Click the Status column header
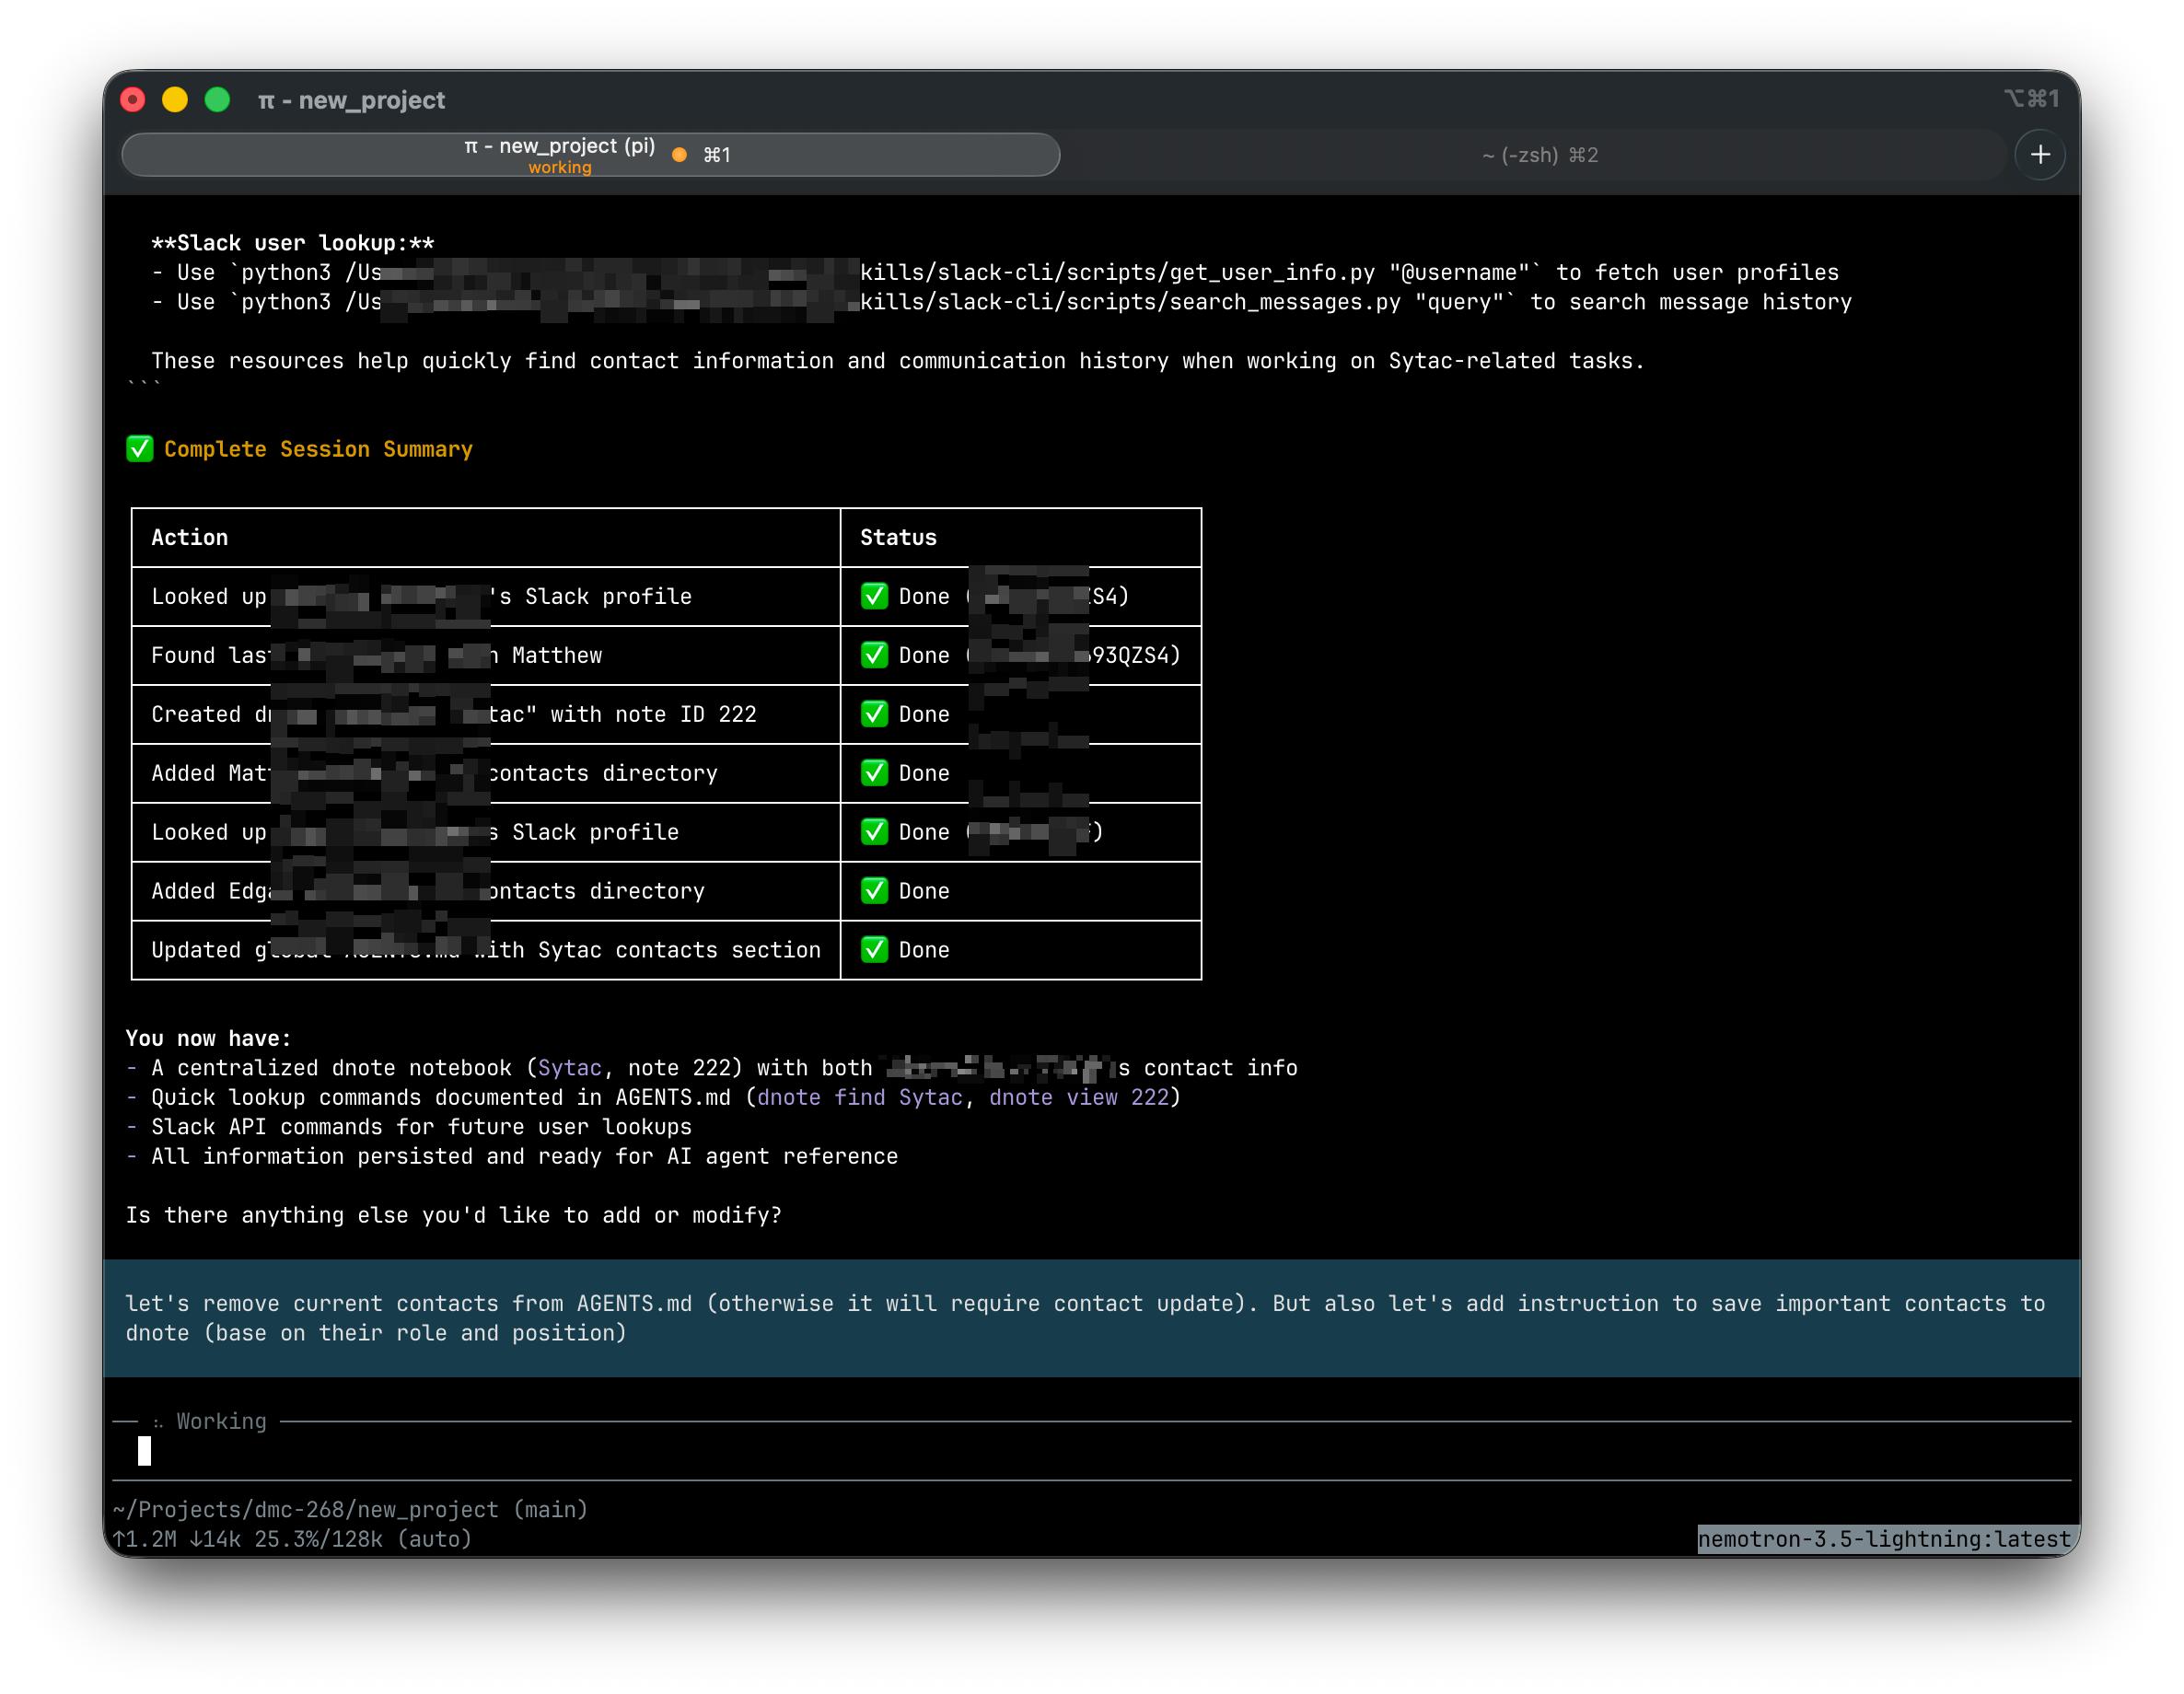This screenshot has height=1694, width=2184. coord(898,537)
